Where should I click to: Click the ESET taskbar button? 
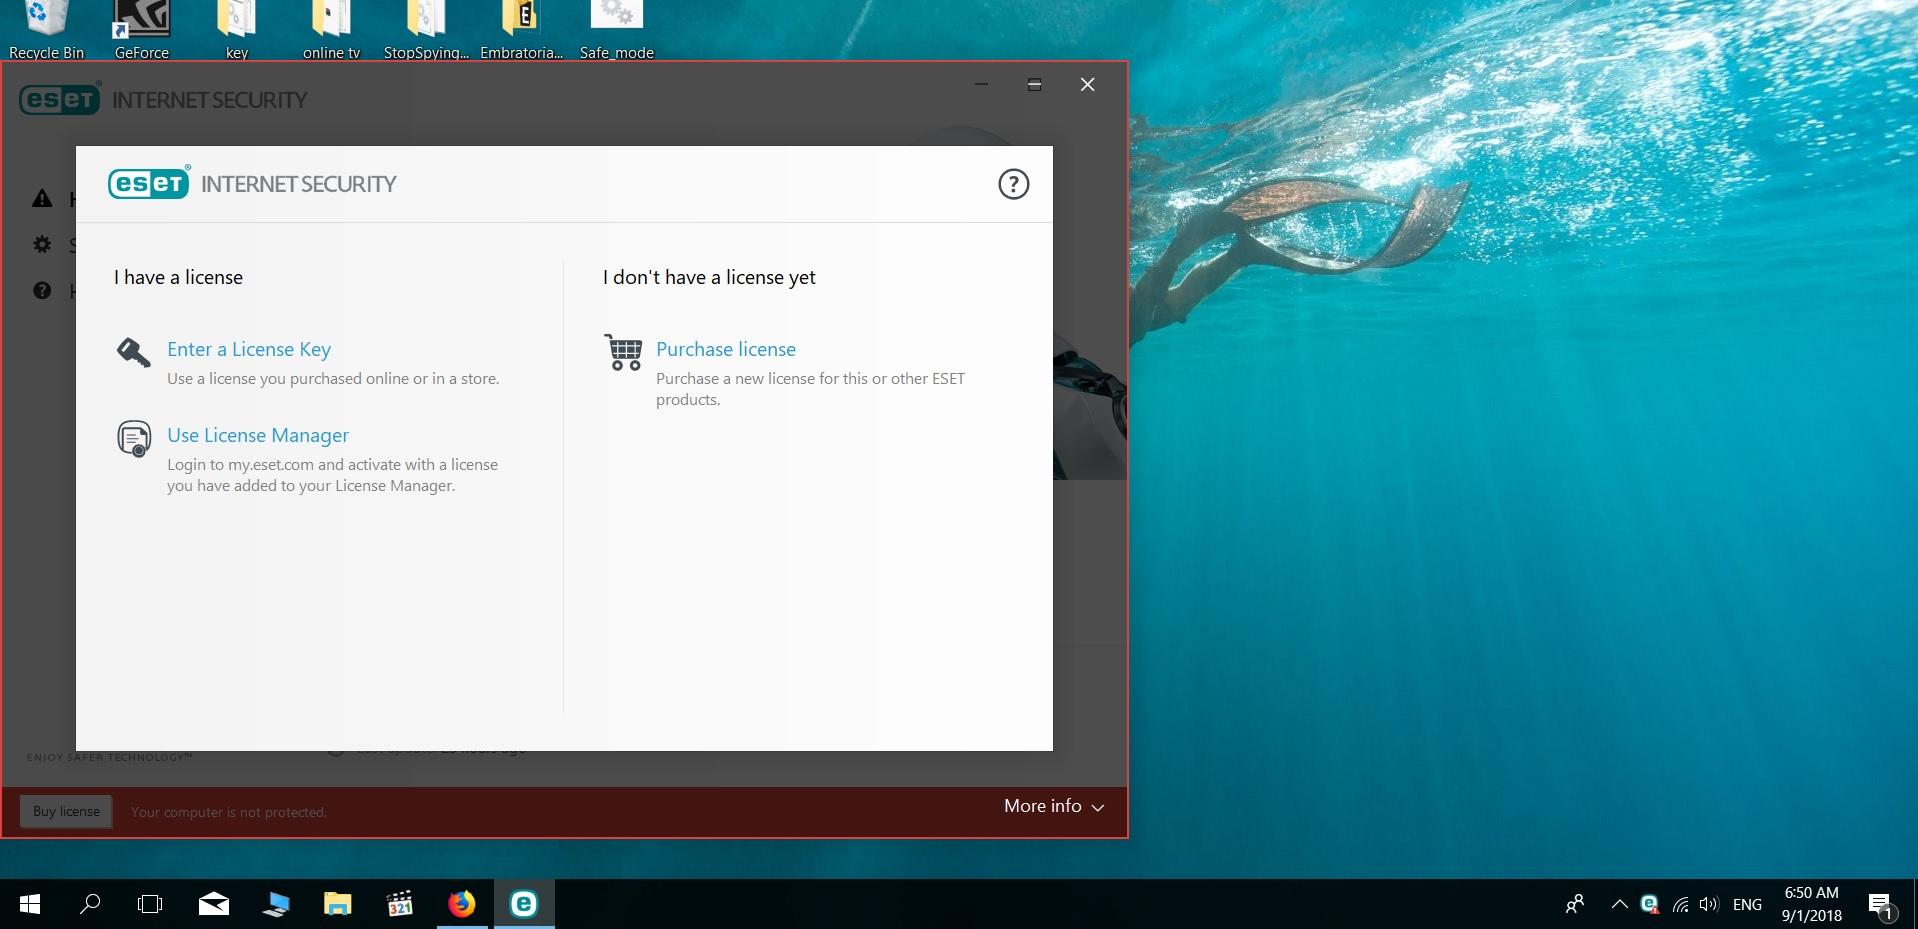[524, 905]
